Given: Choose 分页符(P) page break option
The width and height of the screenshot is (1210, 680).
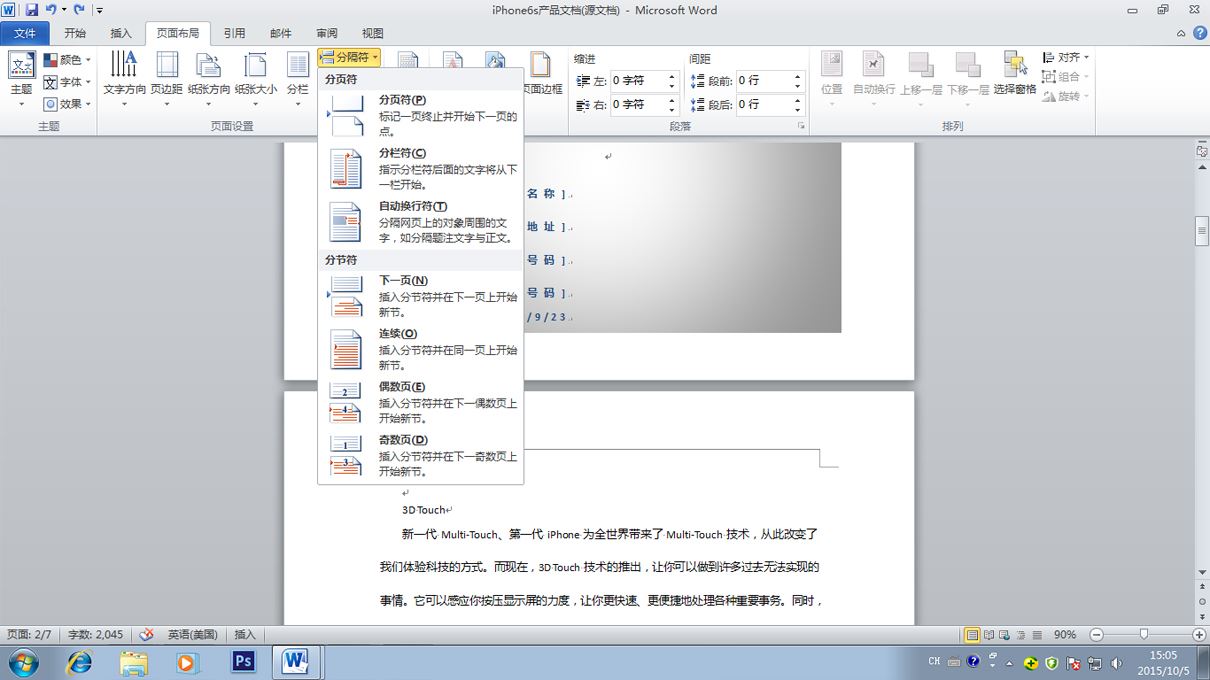Looking at the screenshot, I should tap(421, 115).
